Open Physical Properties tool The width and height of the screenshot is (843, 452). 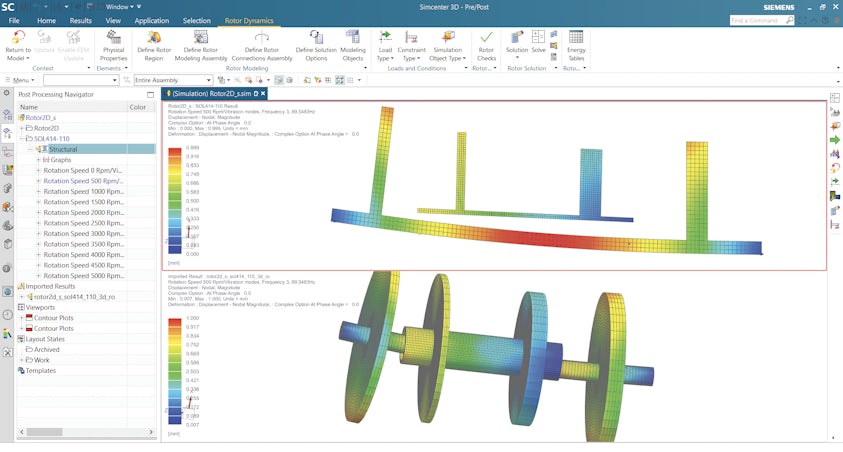pyautogui.click(x=113, y=46)
